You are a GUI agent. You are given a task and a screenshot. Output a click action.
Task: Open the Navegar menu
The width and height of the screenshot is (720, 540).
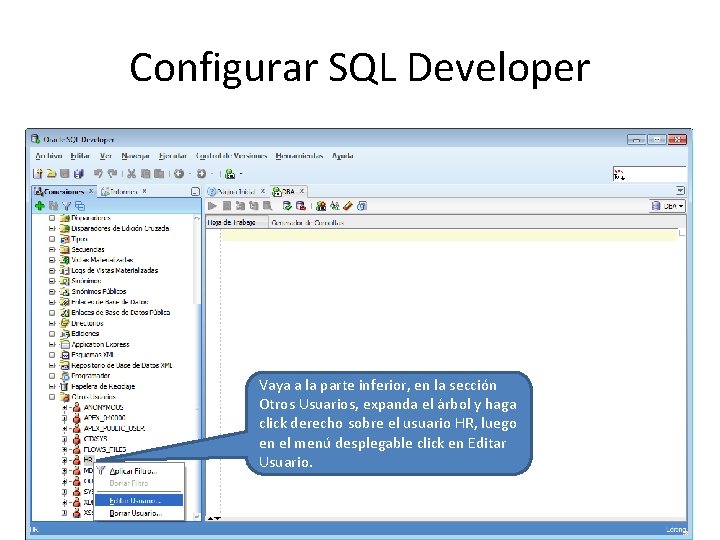click(x=135, y=156)
